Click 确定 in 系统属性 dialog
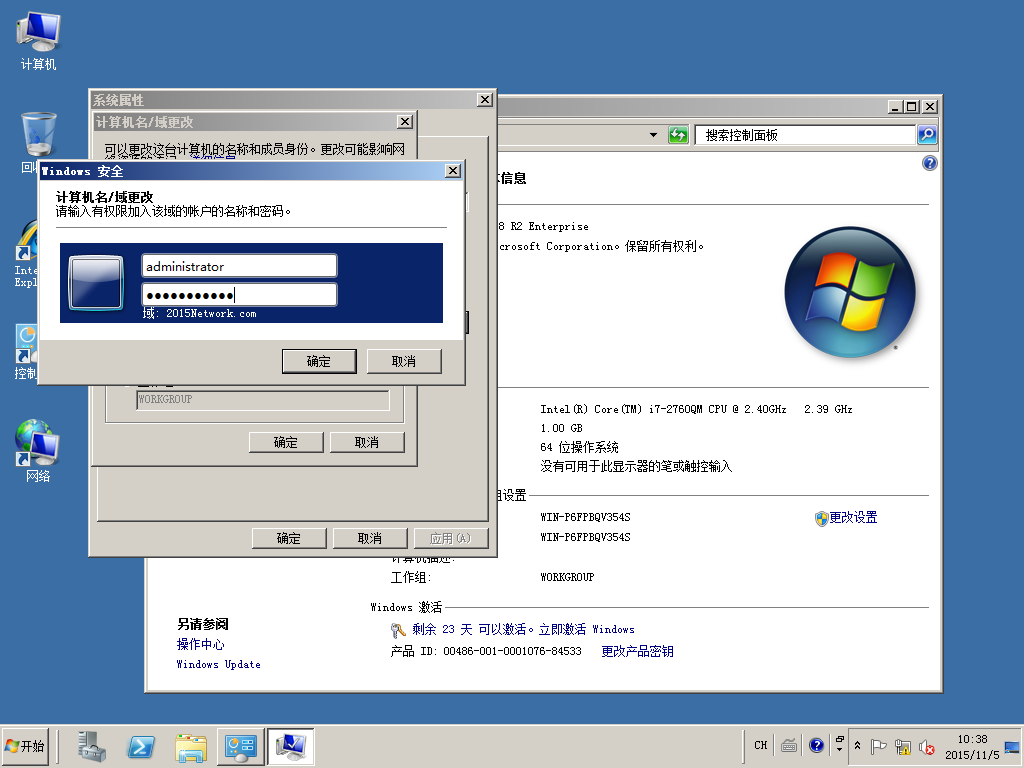The height and width of the screenshot is (768, 1024). click(289, 538)
